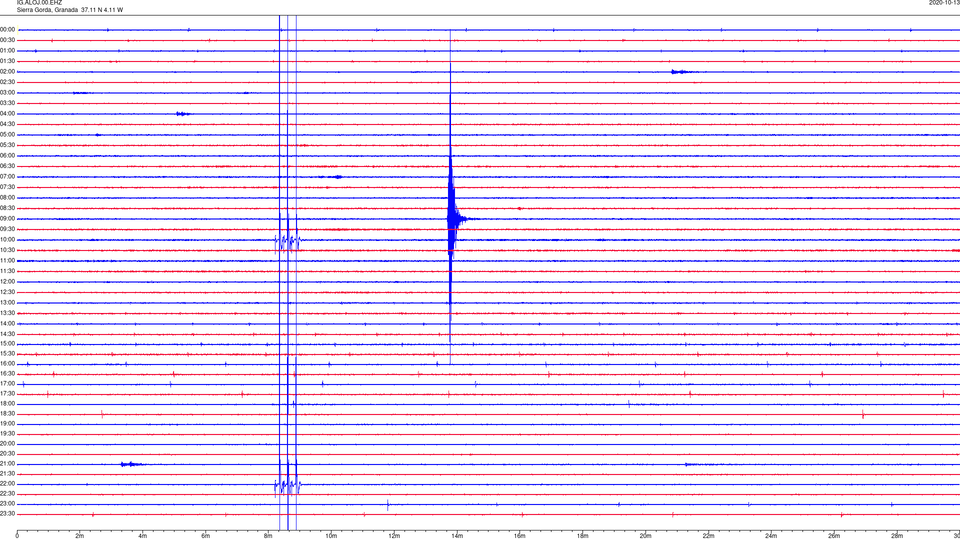Screen dimensions: 960x540
Task: Select the 12:30 trace time label
Action: tap(8, 292)
